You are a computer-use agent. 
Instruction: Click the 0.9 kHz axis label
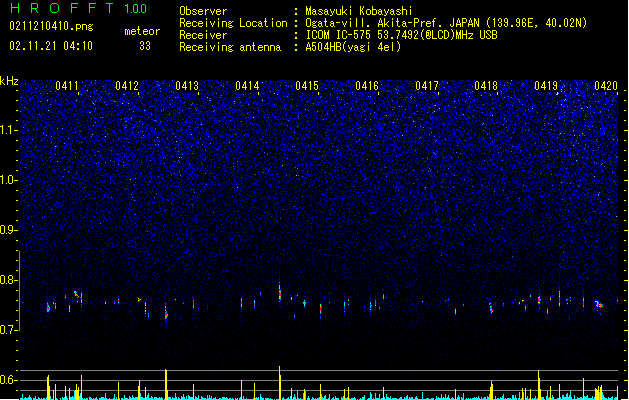click(9, 230)
